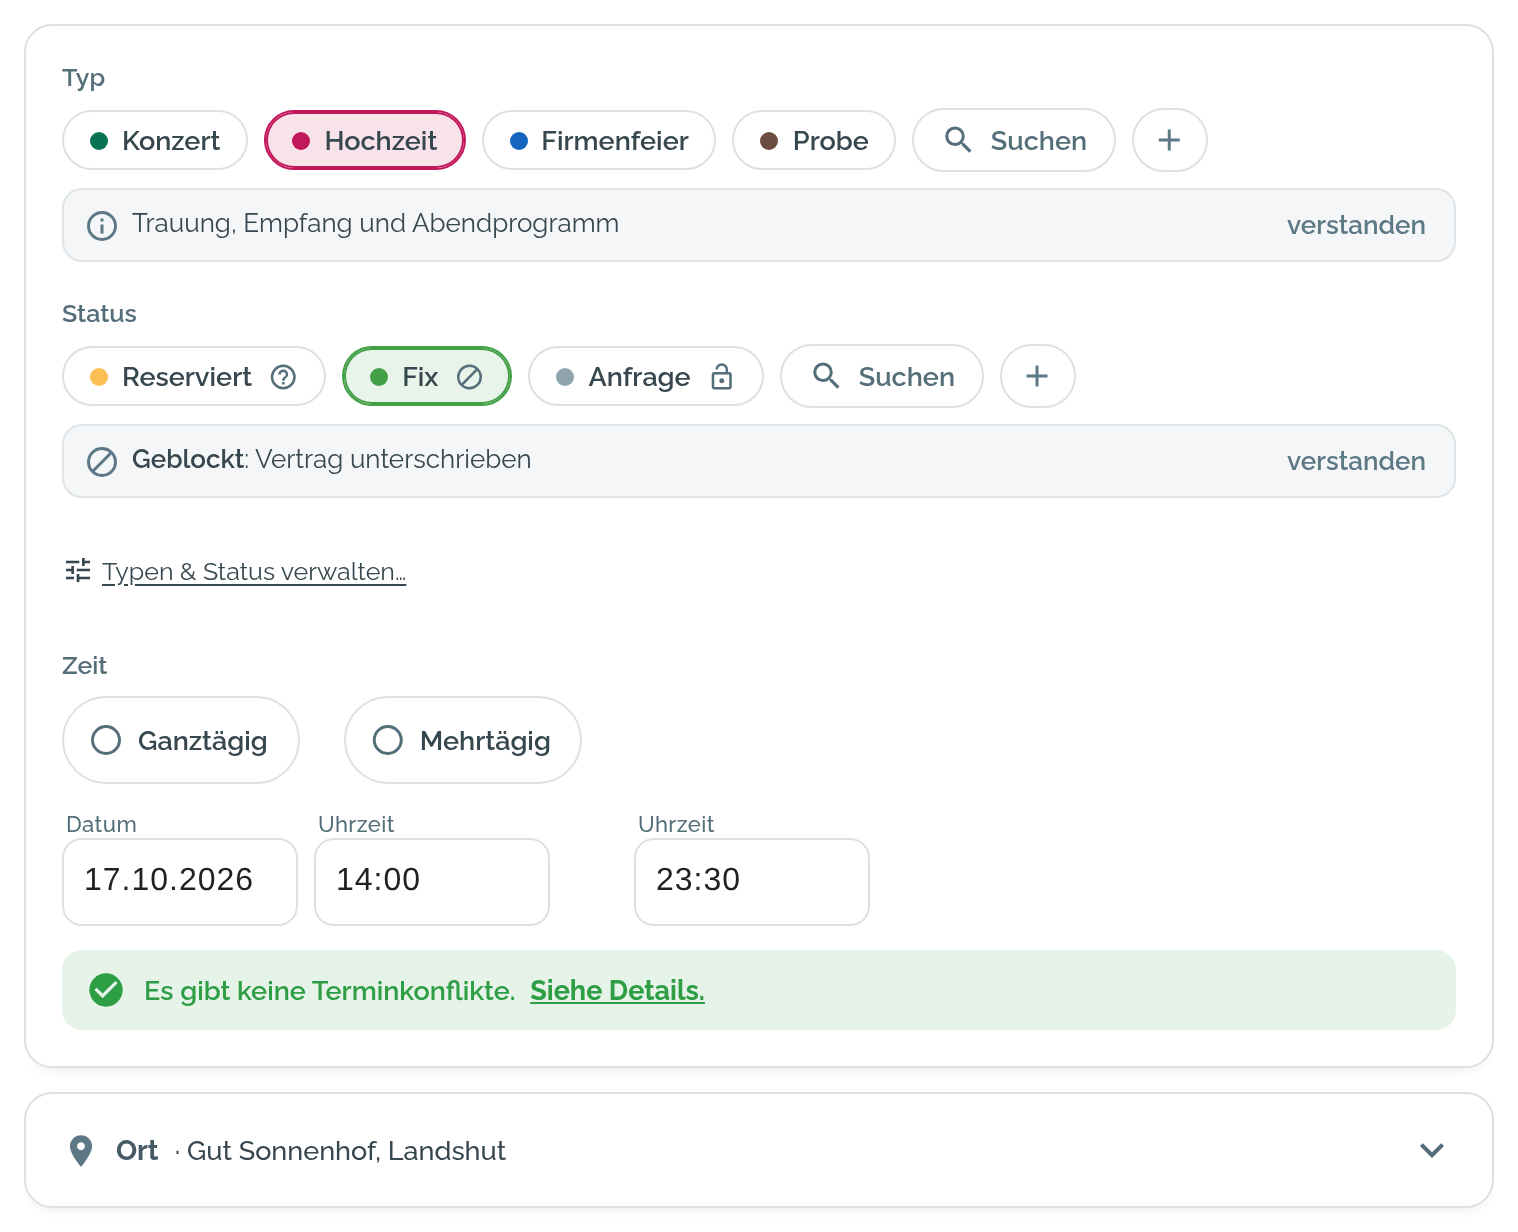
Task: Open Suchen in the Status row
Action: pos(882,376)
